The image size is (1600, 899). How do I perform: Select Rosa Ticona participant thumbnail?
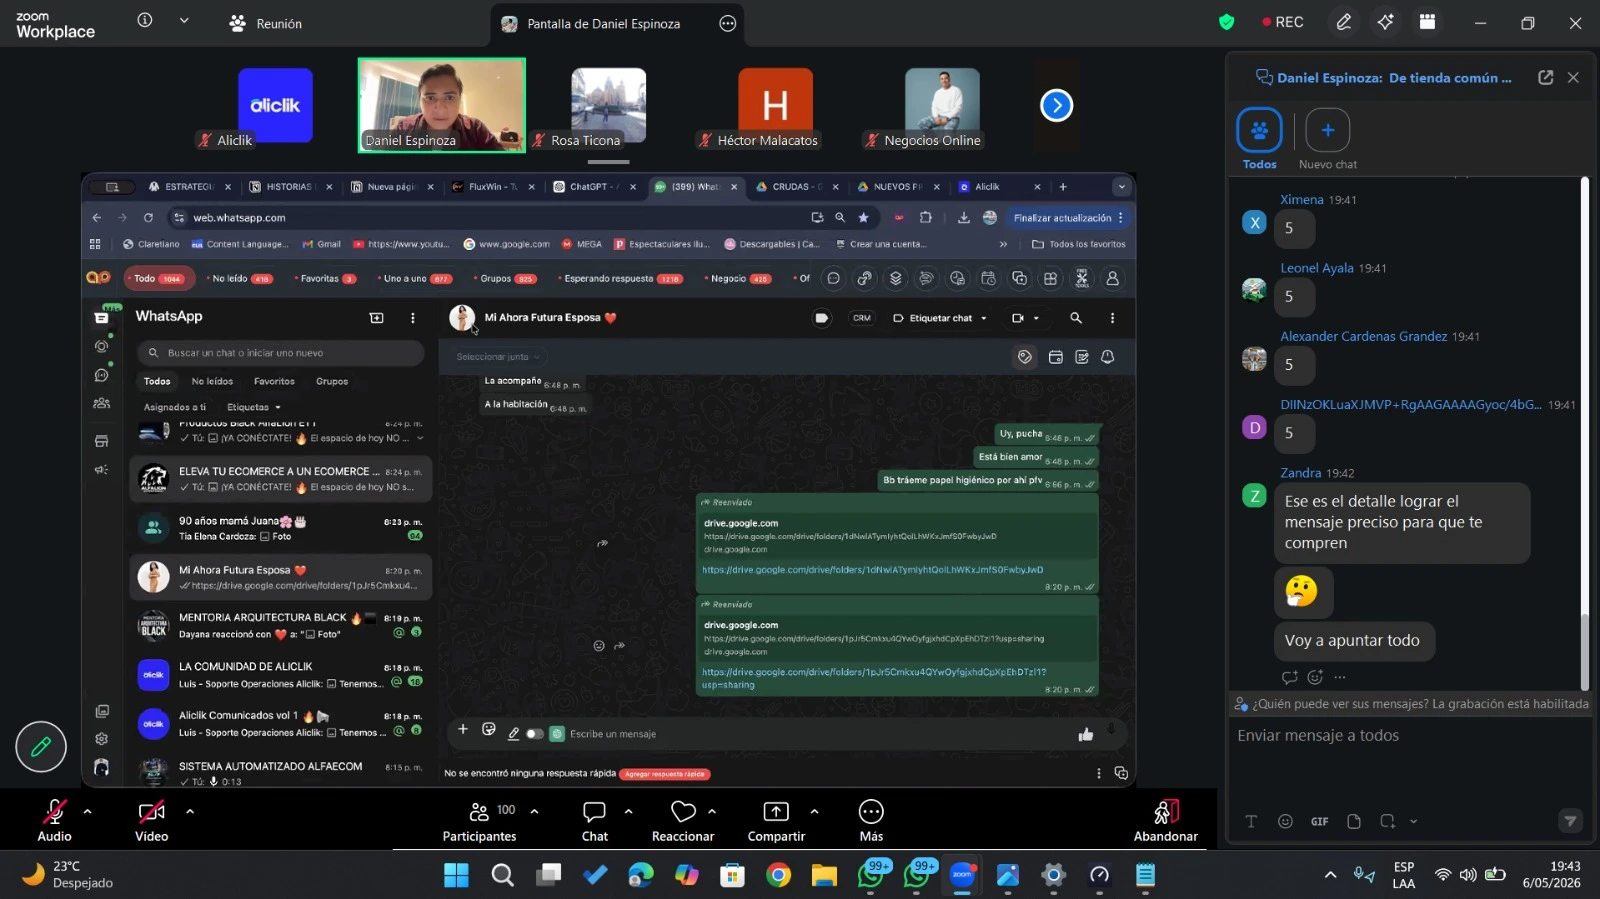pos(608,108)
